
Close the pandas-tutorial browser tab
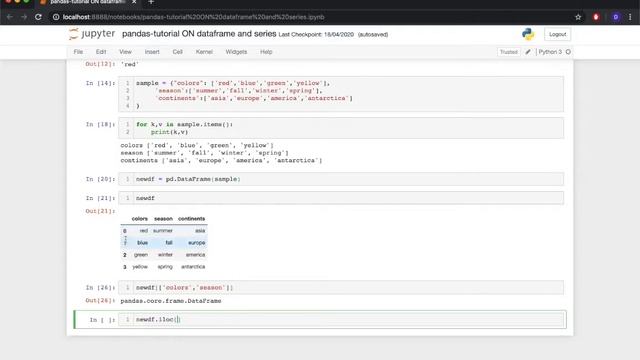[x=134, y=2]
